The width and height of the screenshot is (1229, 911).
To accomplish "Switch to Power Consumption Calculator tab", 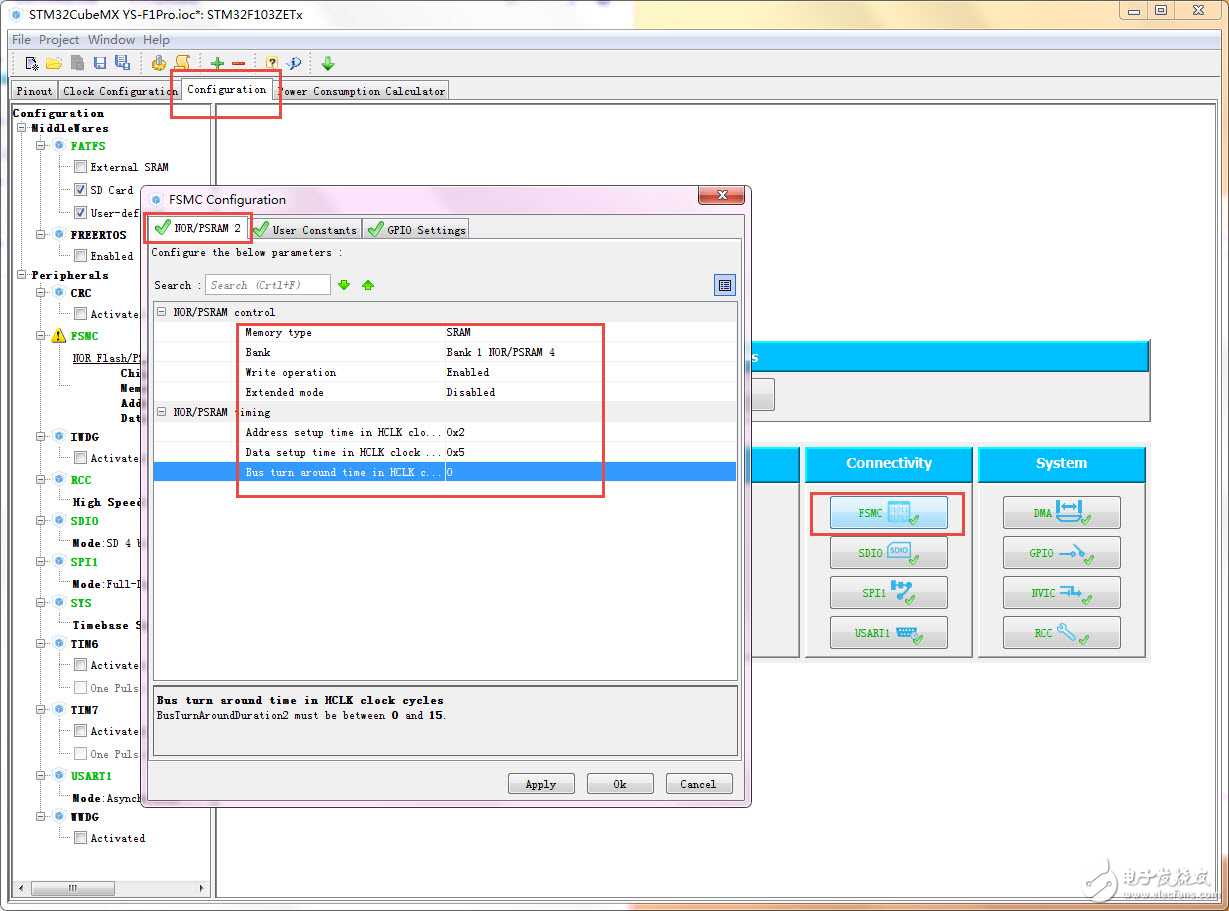I will [362, 91].
